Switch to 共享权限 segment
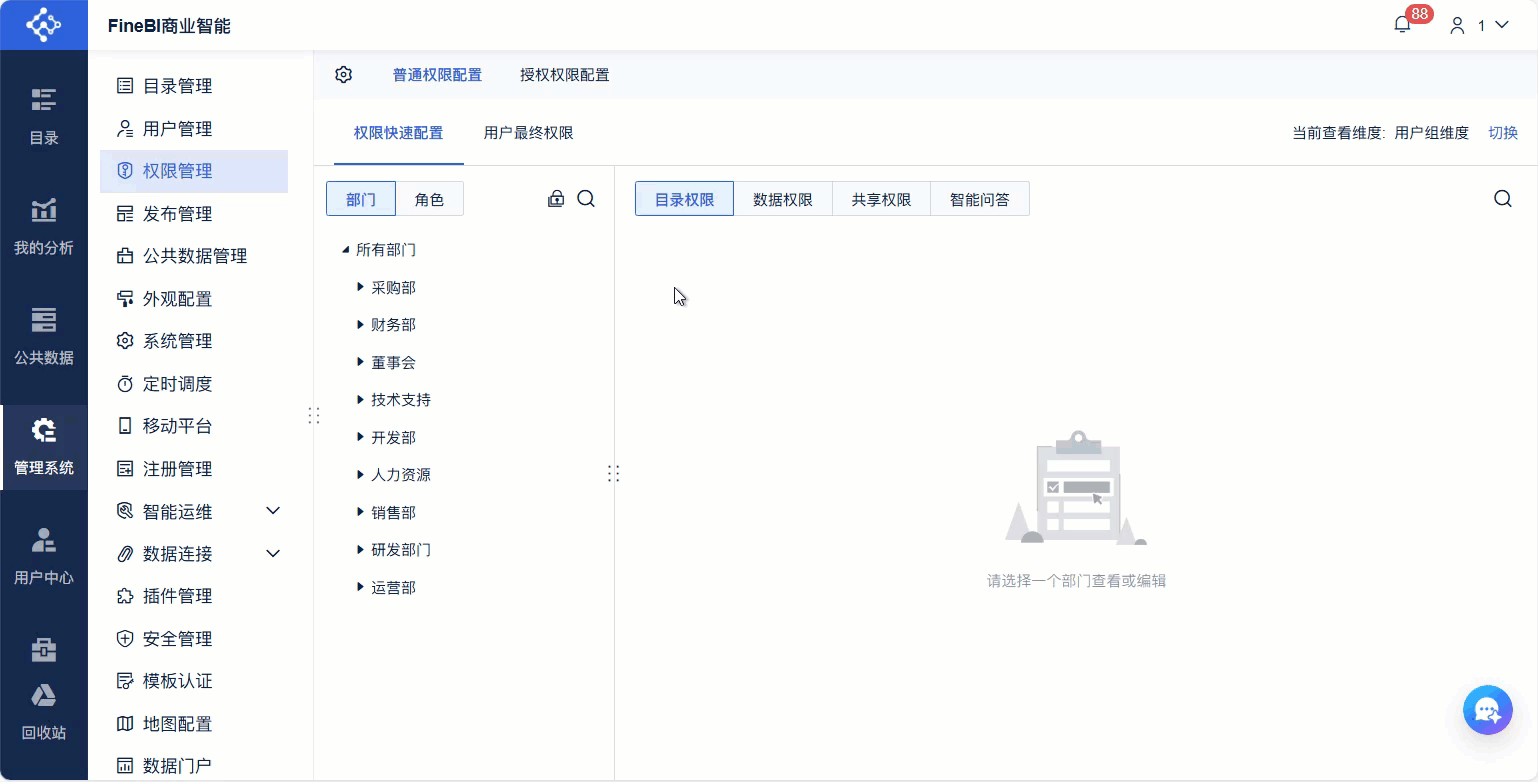 (x=882, y=199)
